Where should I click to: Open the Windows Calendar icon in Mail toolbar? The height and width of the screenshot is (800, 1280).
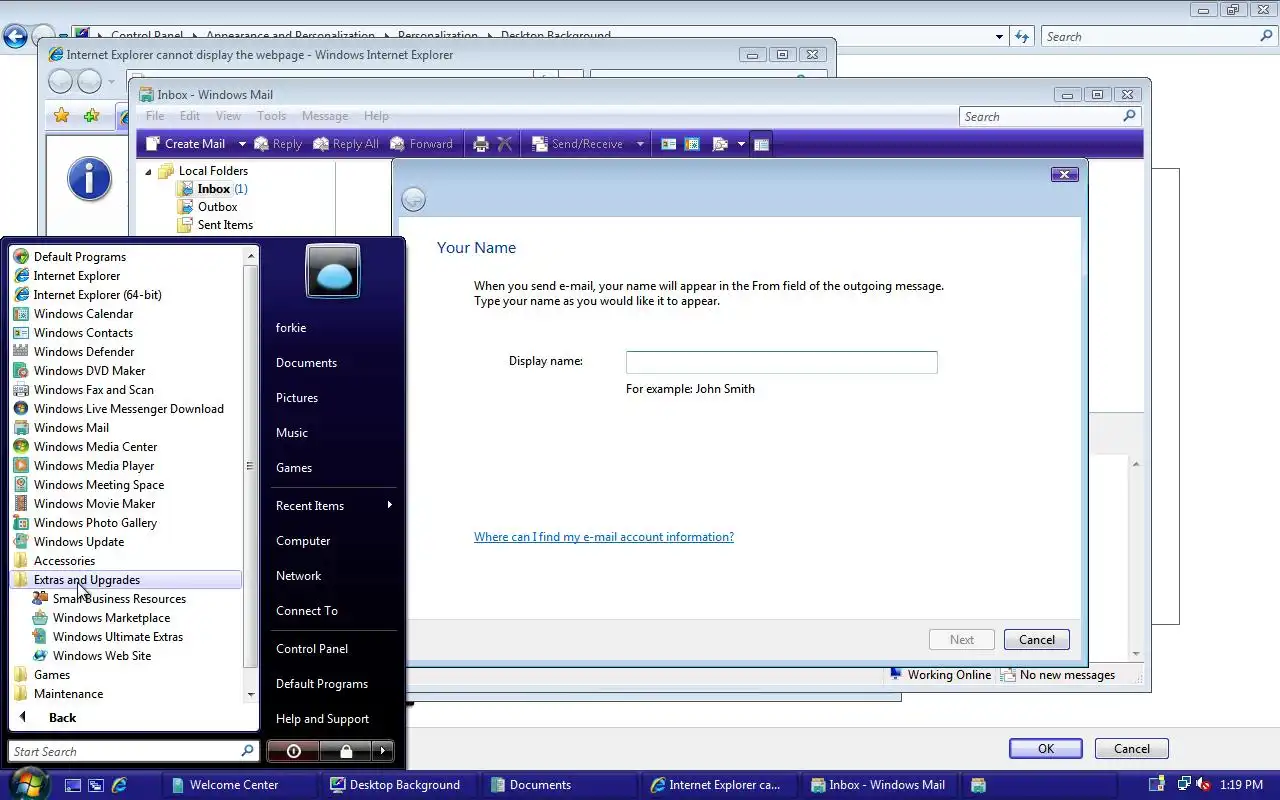pos(692,144)
